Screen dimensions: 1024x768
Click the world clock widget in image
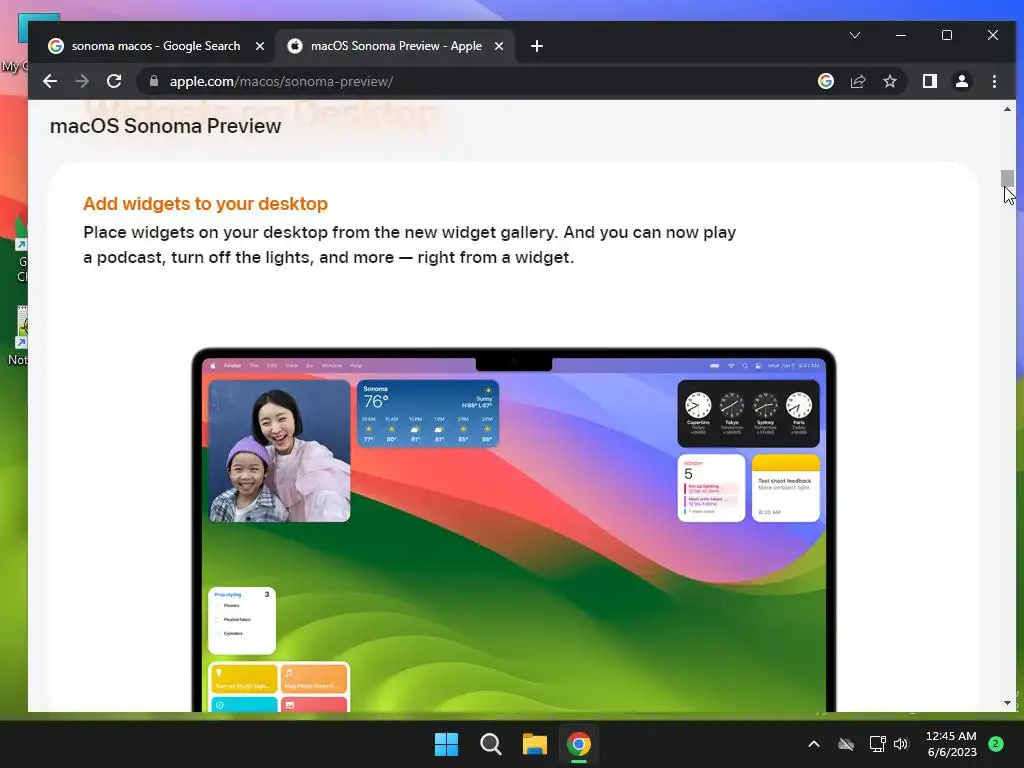(x=748, y=413)
